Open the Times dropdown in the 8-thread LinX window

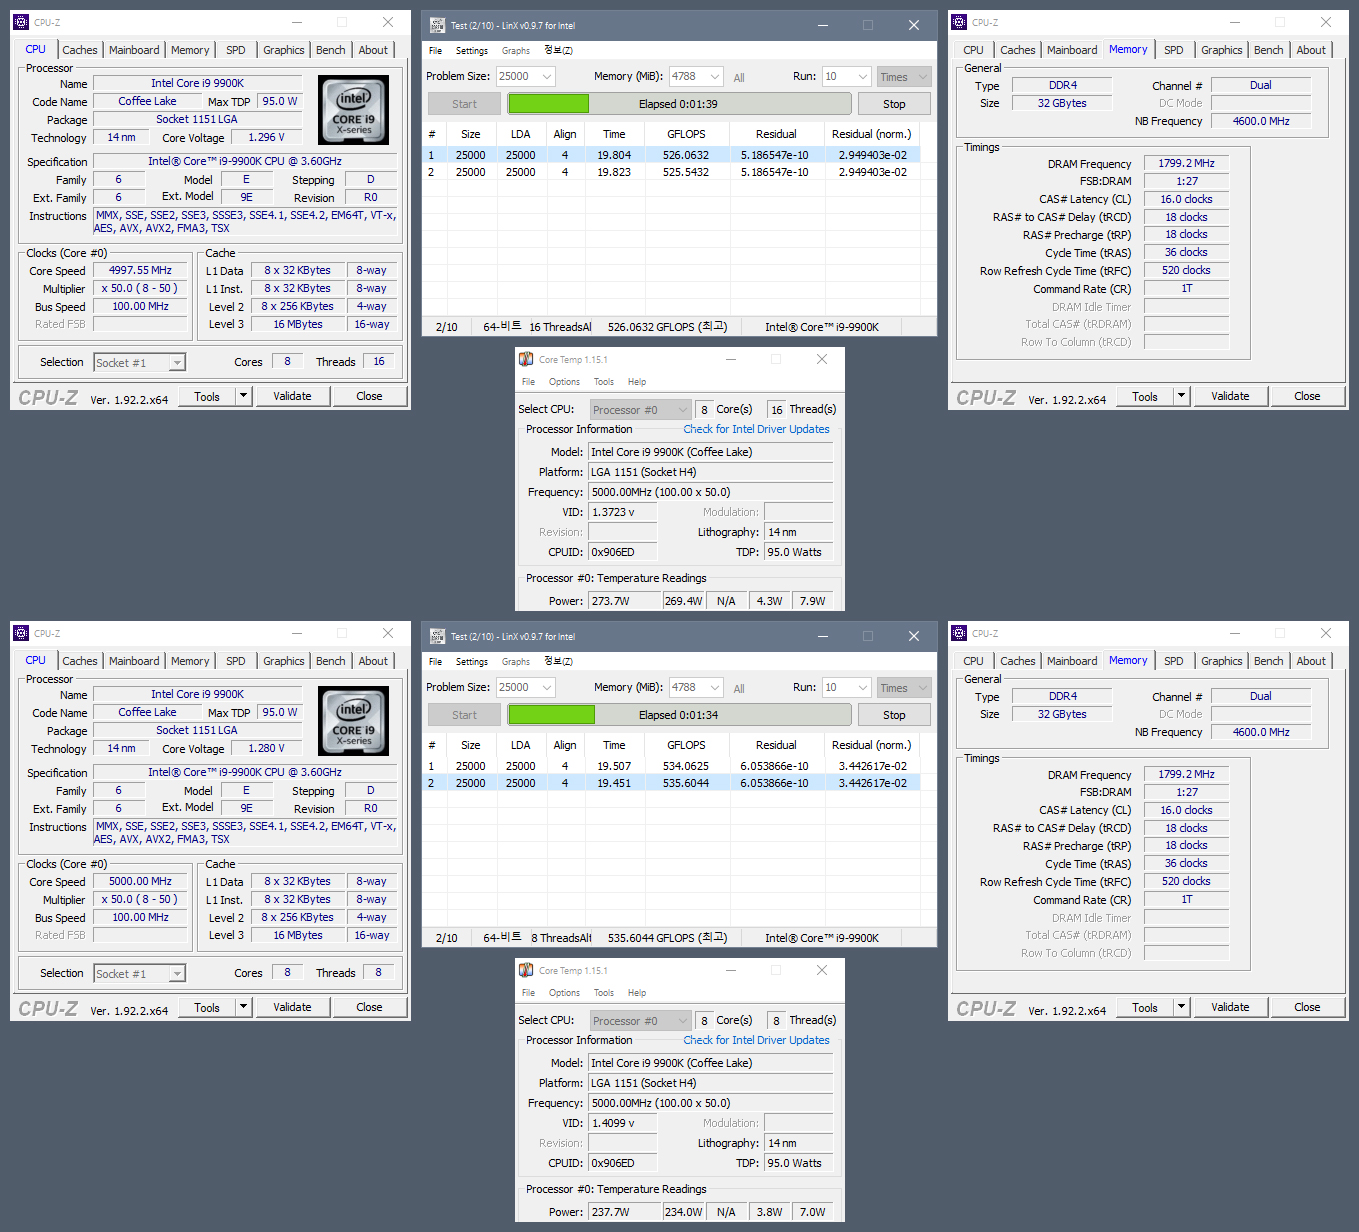[904, 687]
